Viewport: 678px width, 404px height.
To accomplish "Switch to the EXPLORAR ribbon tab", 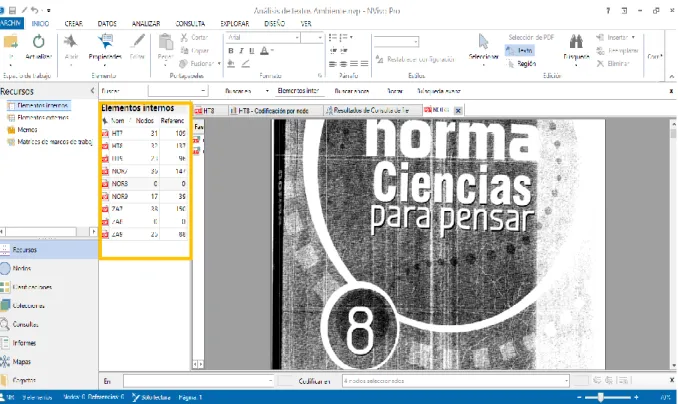I will pos(234,24).
